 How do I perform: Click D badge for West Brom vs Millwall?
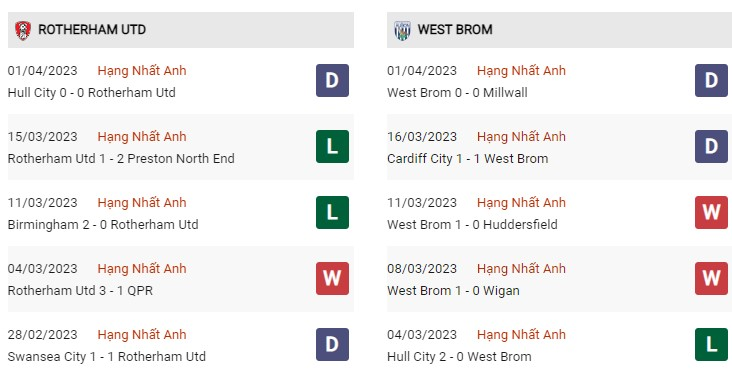[711, 80]
